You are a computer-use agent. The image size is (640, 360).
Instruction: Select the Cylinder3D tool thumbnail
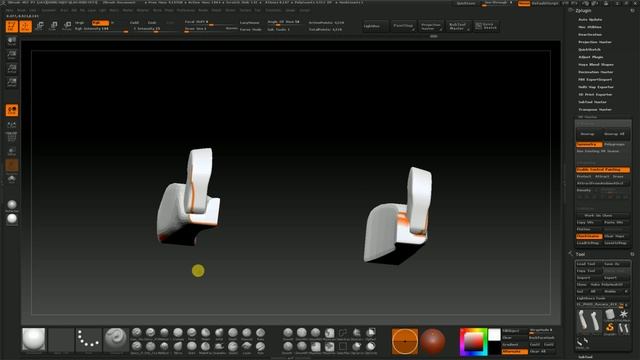tap(610, 315)
